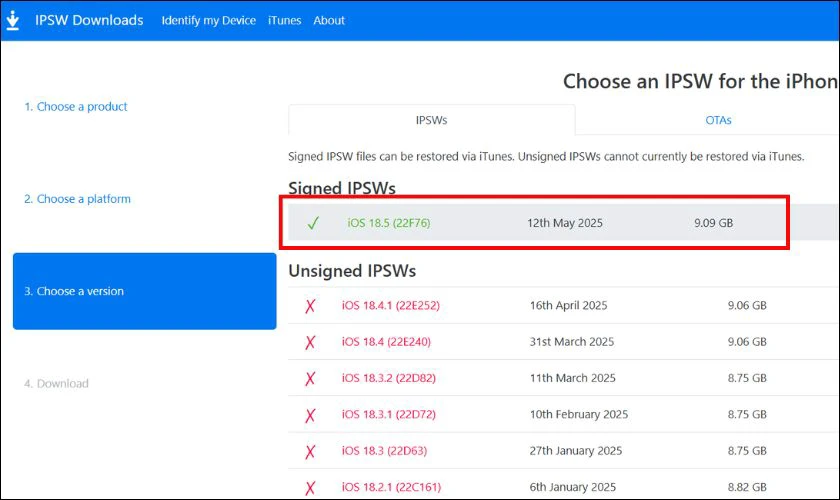This screenshot has height=500, width=840.
Task: Click the red X beside iOS 18.3.1
Action: point(310,415)
